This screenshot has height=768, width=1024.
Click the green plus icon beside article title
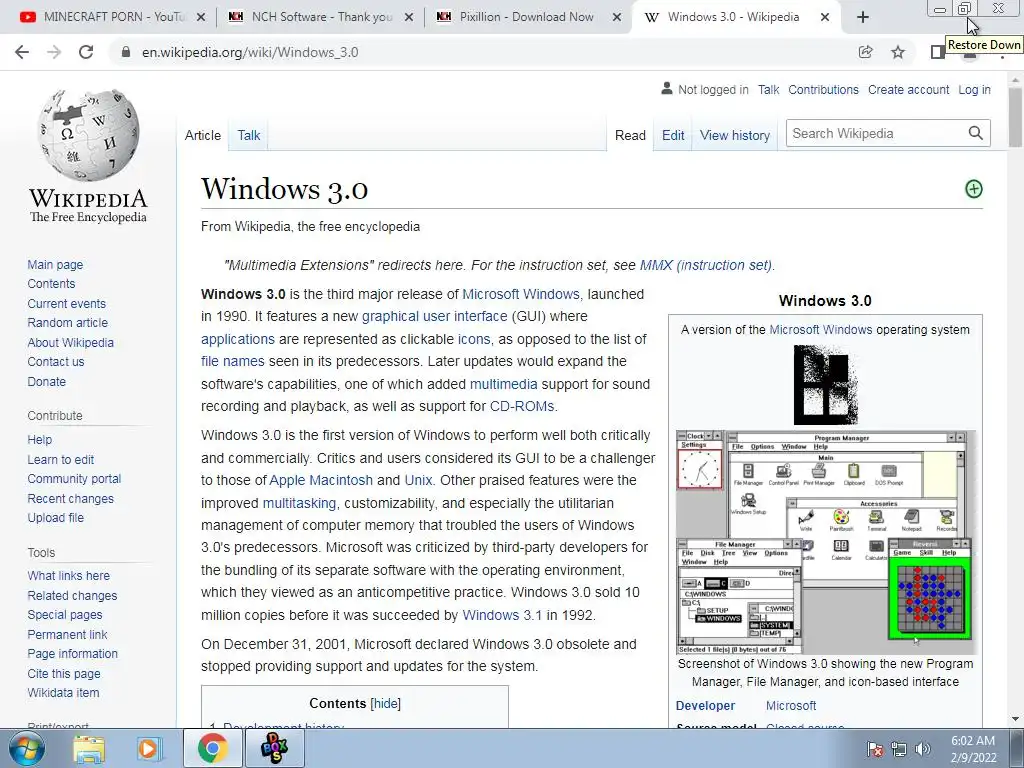click(x=974, y=189)
